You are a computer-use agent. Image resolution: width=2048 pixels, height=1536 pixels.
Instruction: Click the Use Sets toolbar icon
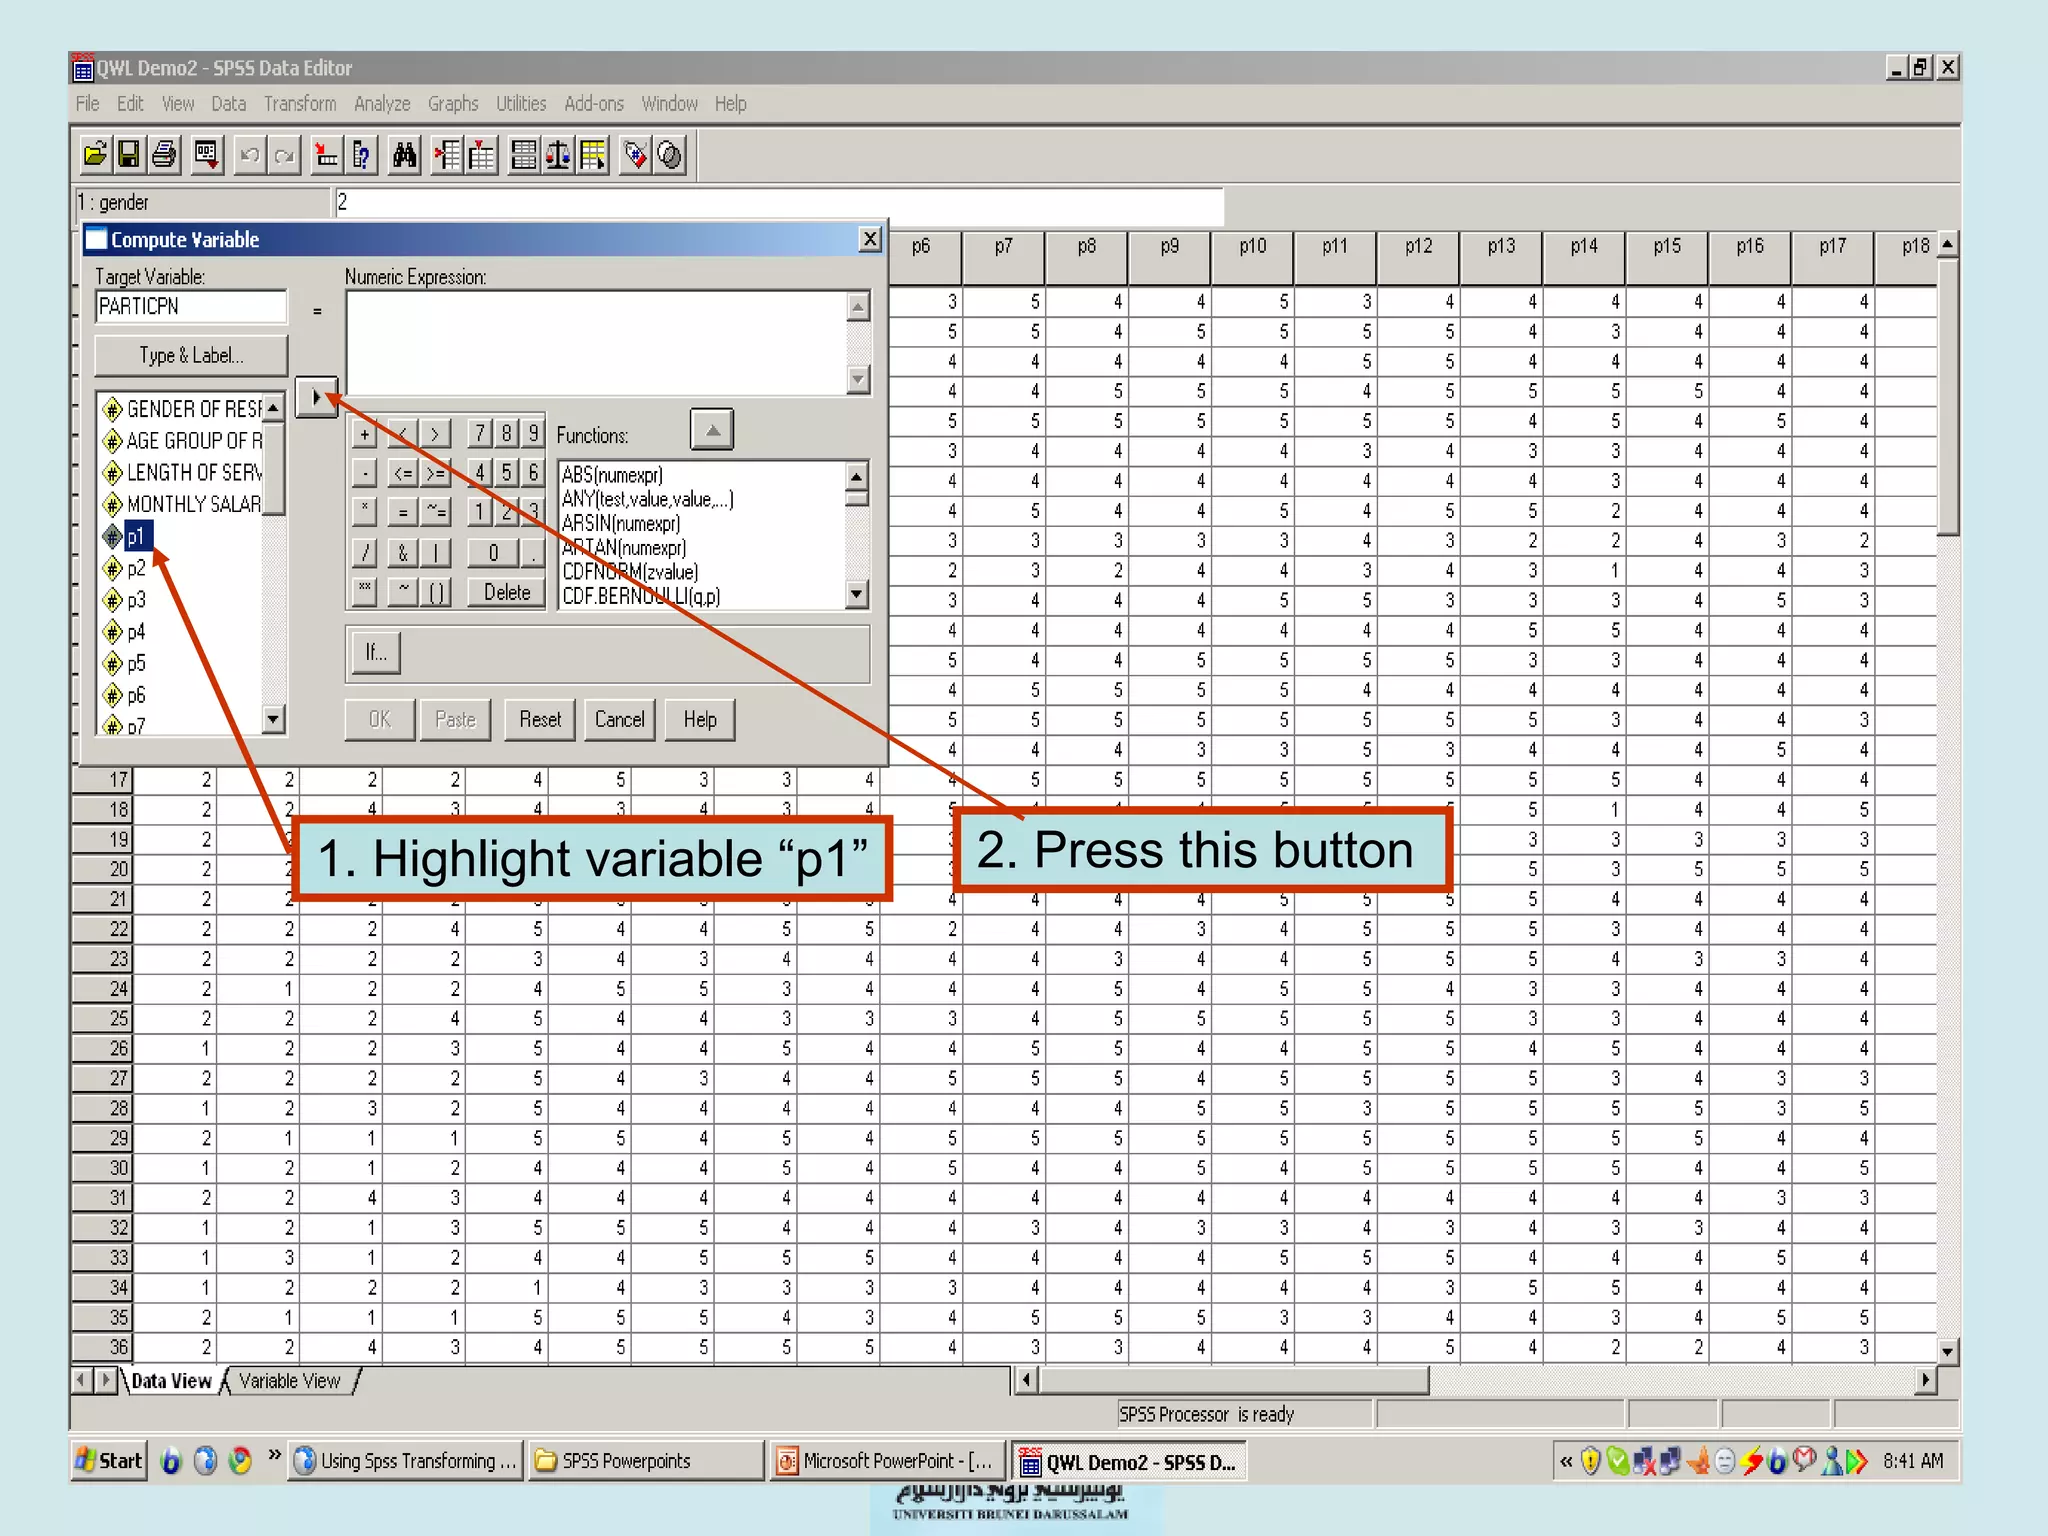click(670, 154)
